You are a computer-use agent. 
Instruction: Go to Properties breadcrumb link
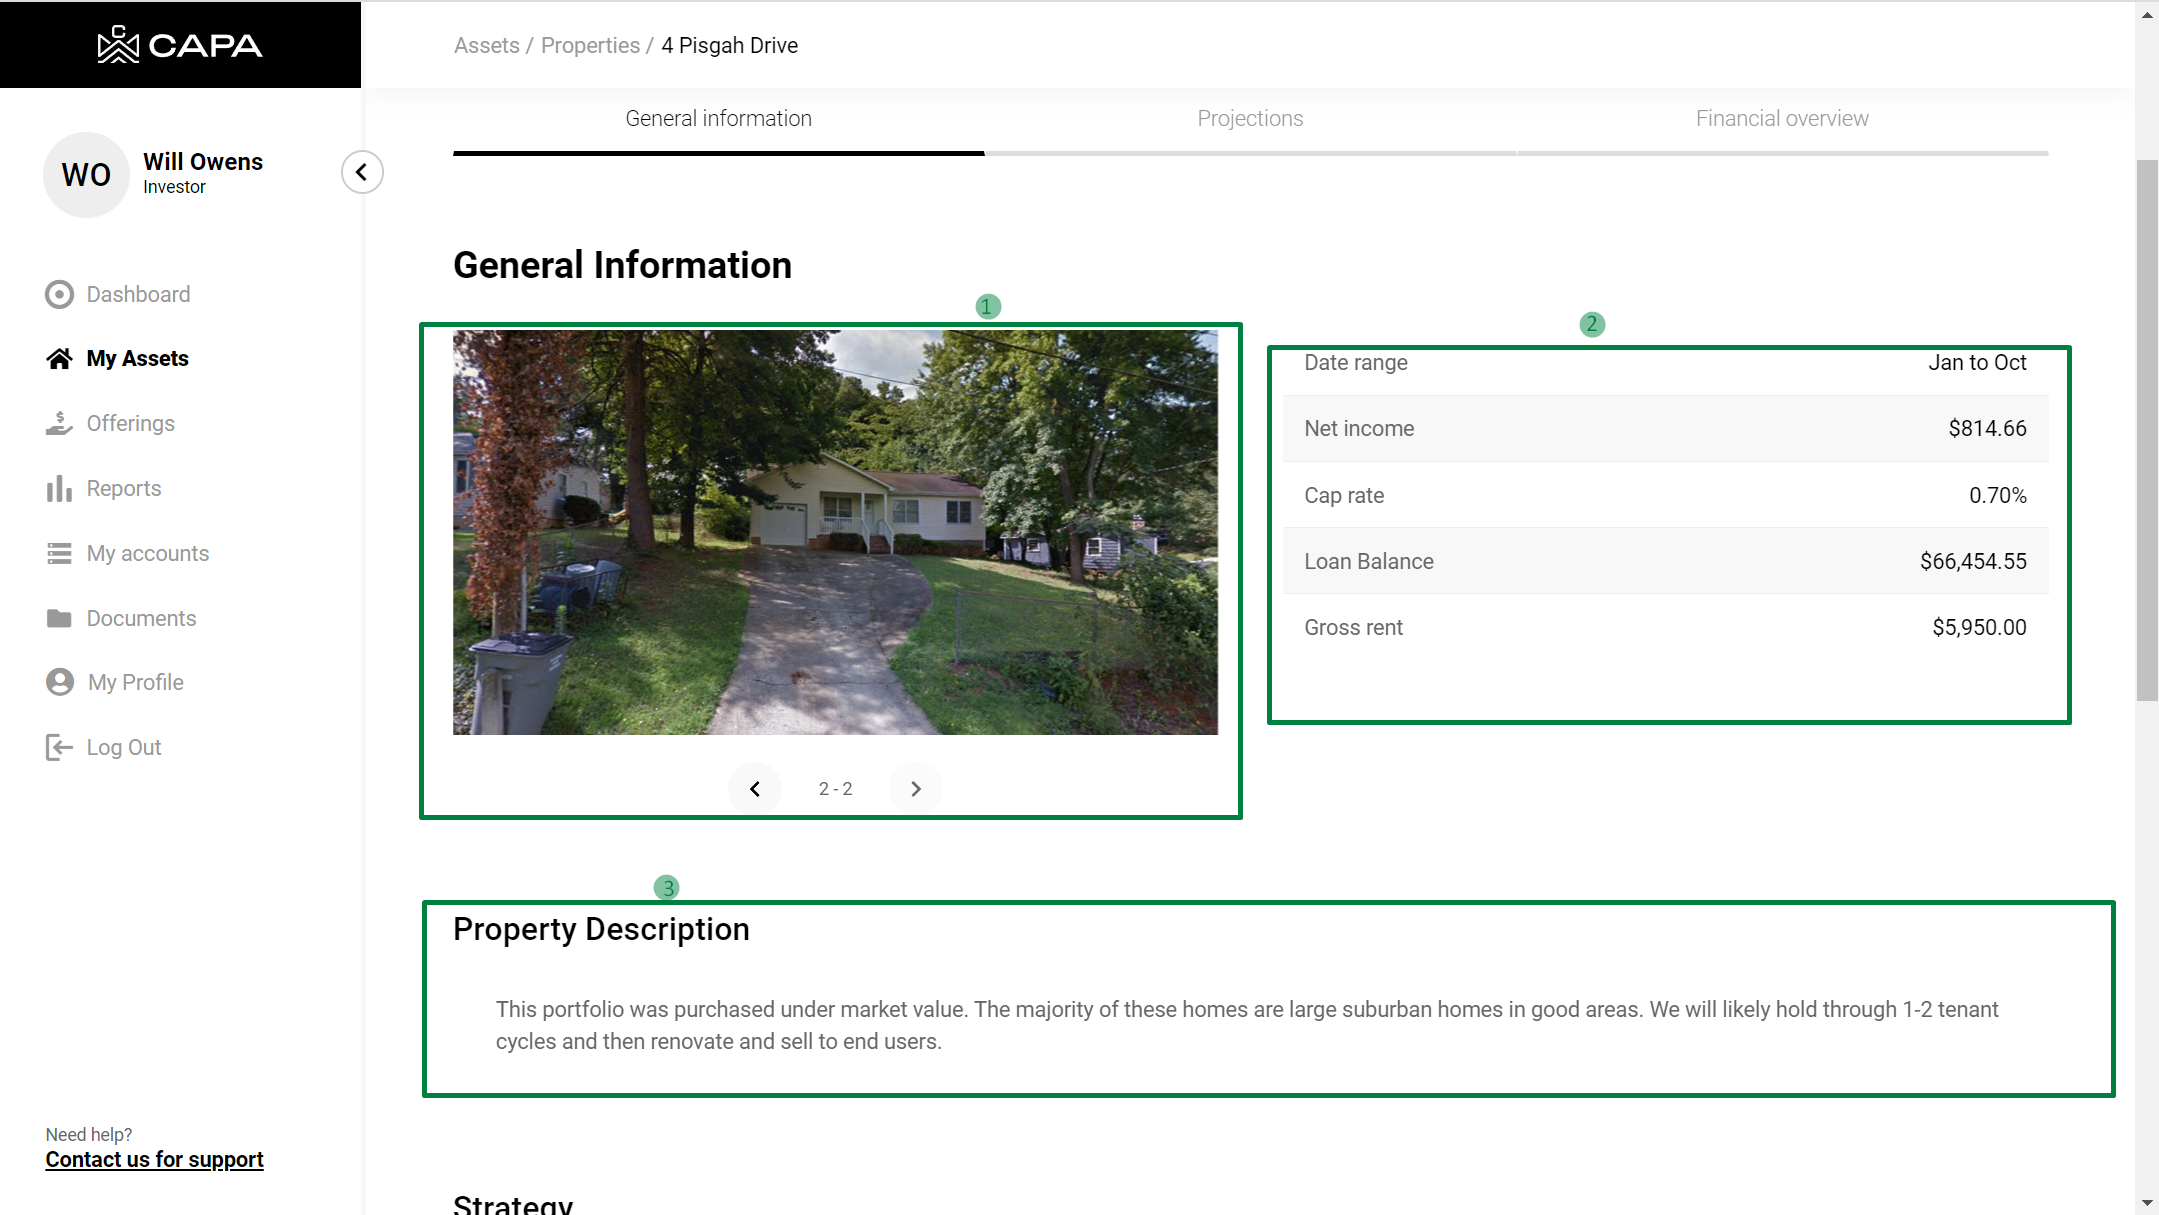click(590, 46)
